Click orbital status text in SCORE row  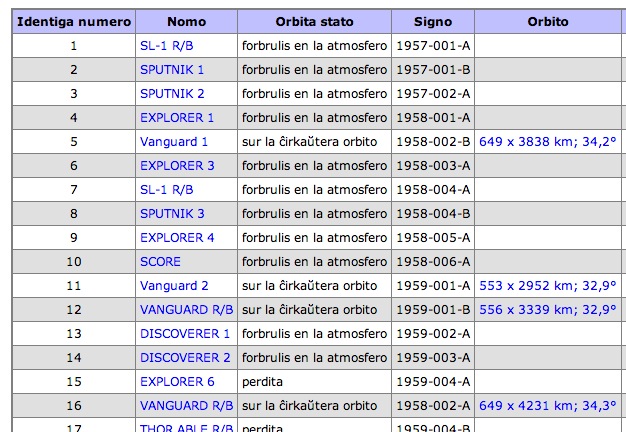pos(314,262)
